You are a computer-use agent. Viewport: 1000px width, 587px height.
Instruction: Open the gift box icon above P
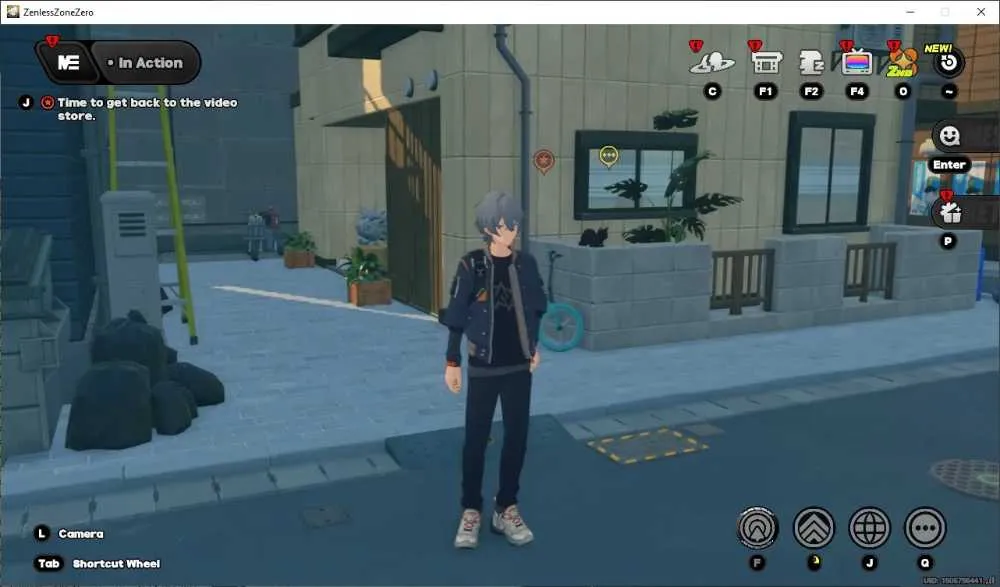pos(950,213)
